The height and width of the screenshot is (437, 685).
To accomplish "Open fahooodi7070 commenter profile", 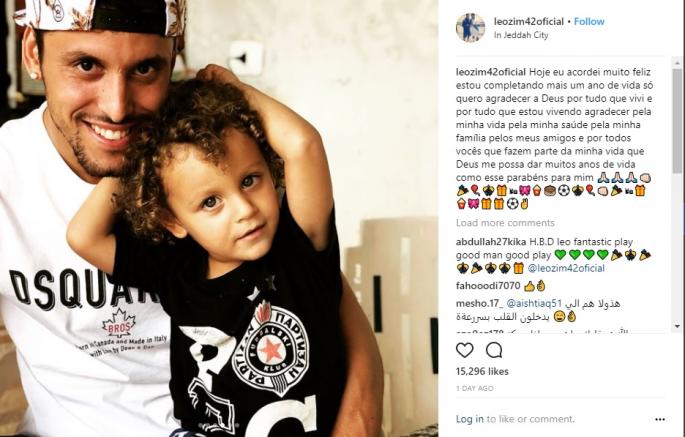I will click(488, 286).
